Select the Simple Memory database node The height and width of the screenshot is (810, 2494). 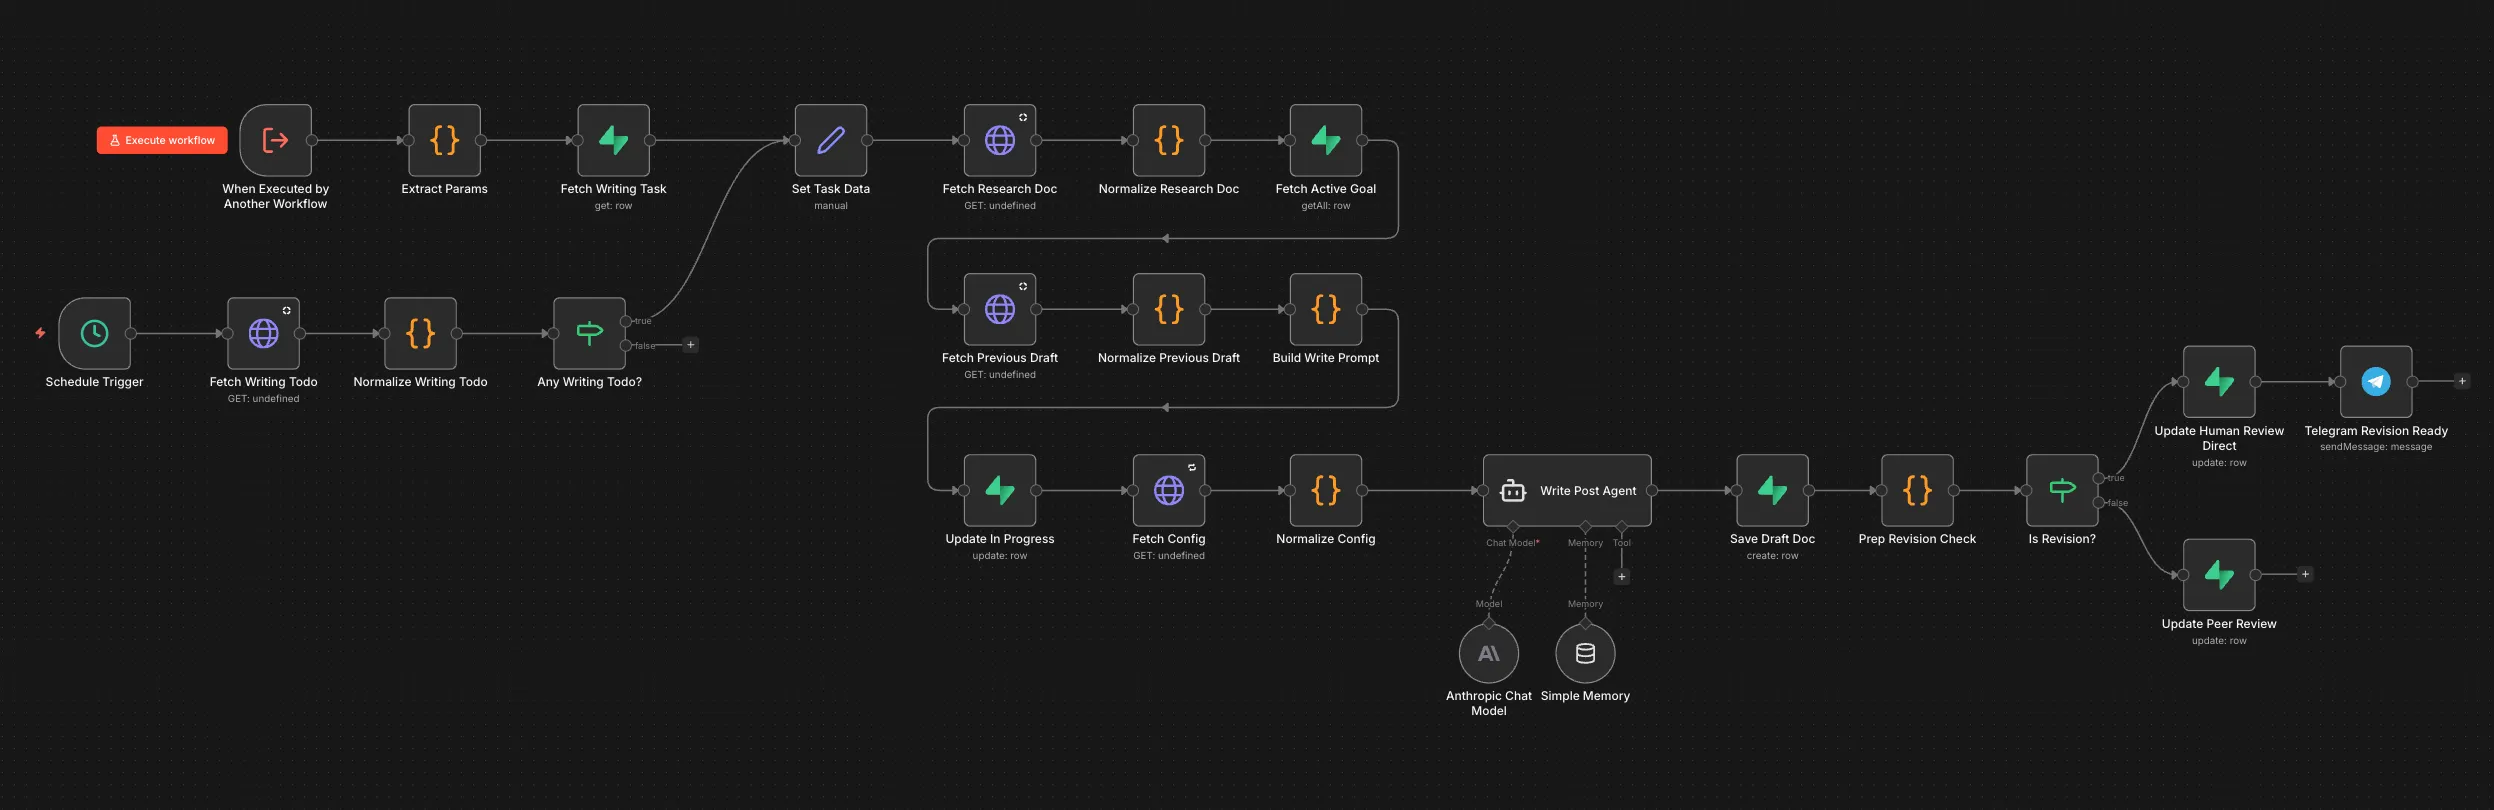tap(1585, 654)
